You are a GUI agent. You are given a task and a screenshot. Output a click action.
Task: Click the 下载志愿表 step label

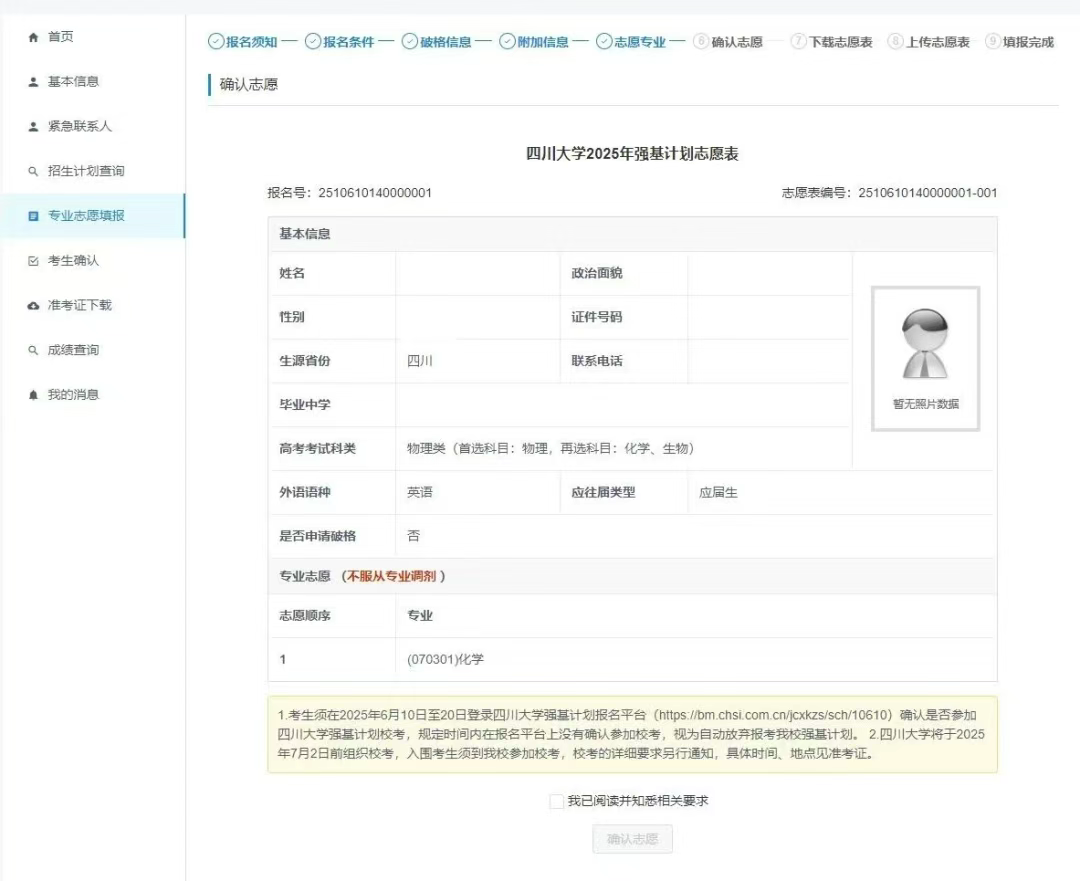840,42
